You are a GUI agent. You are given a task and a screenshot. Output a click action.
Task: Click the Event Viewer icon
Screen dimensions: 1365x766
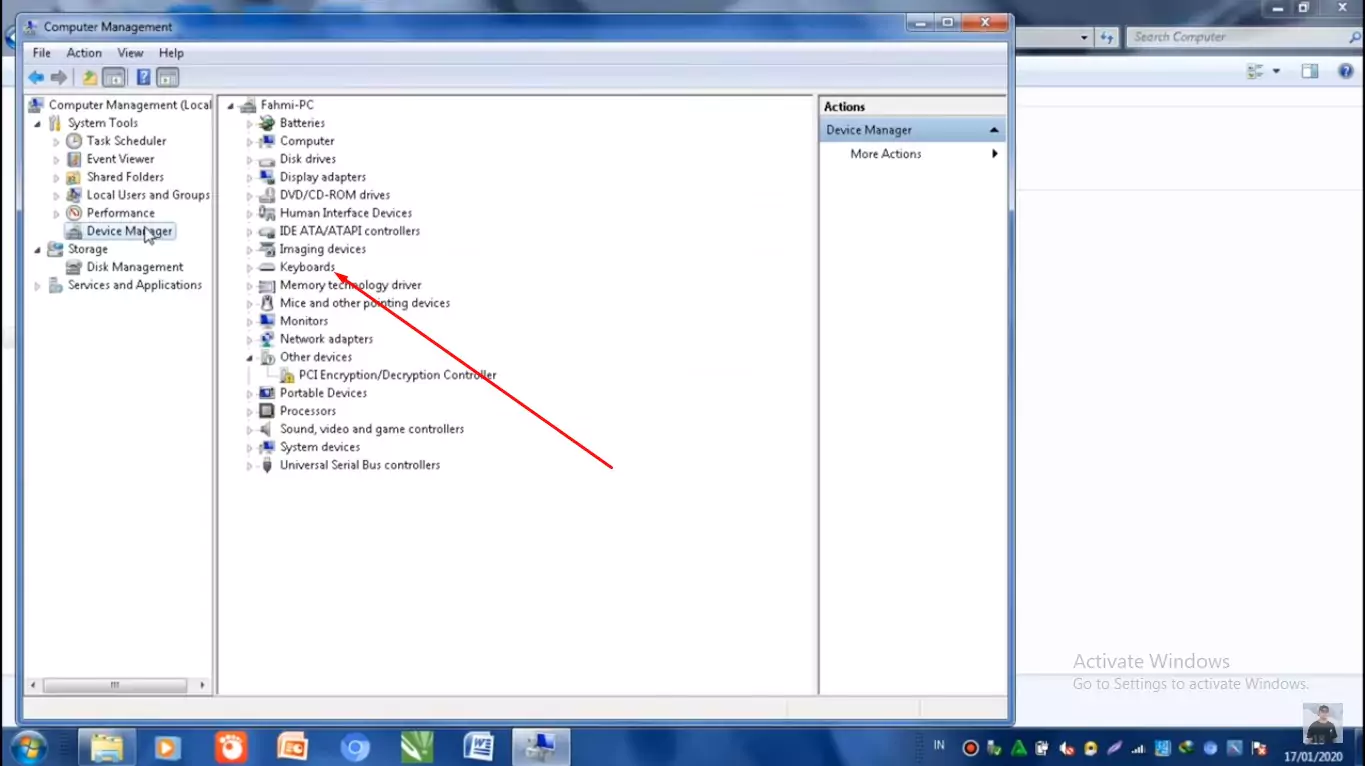click(74, 159)
